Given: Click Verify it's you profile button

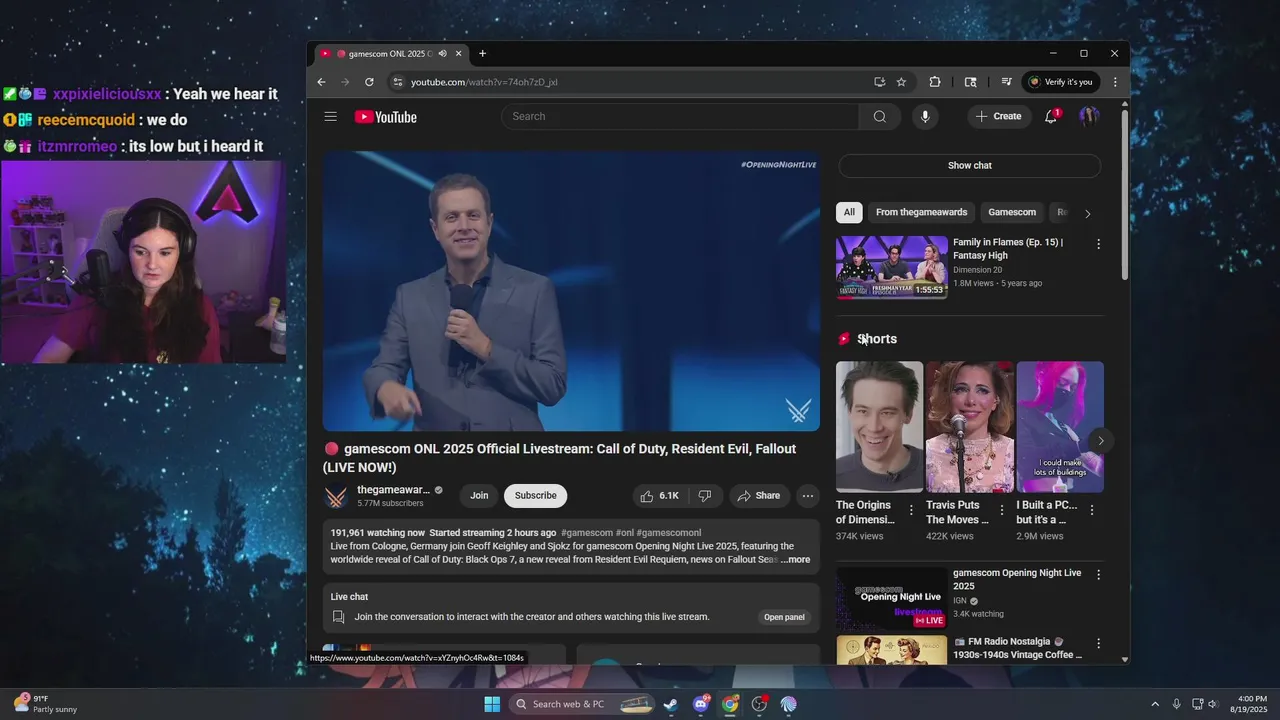Looking at the screenshot, I should coord(1061,82).
